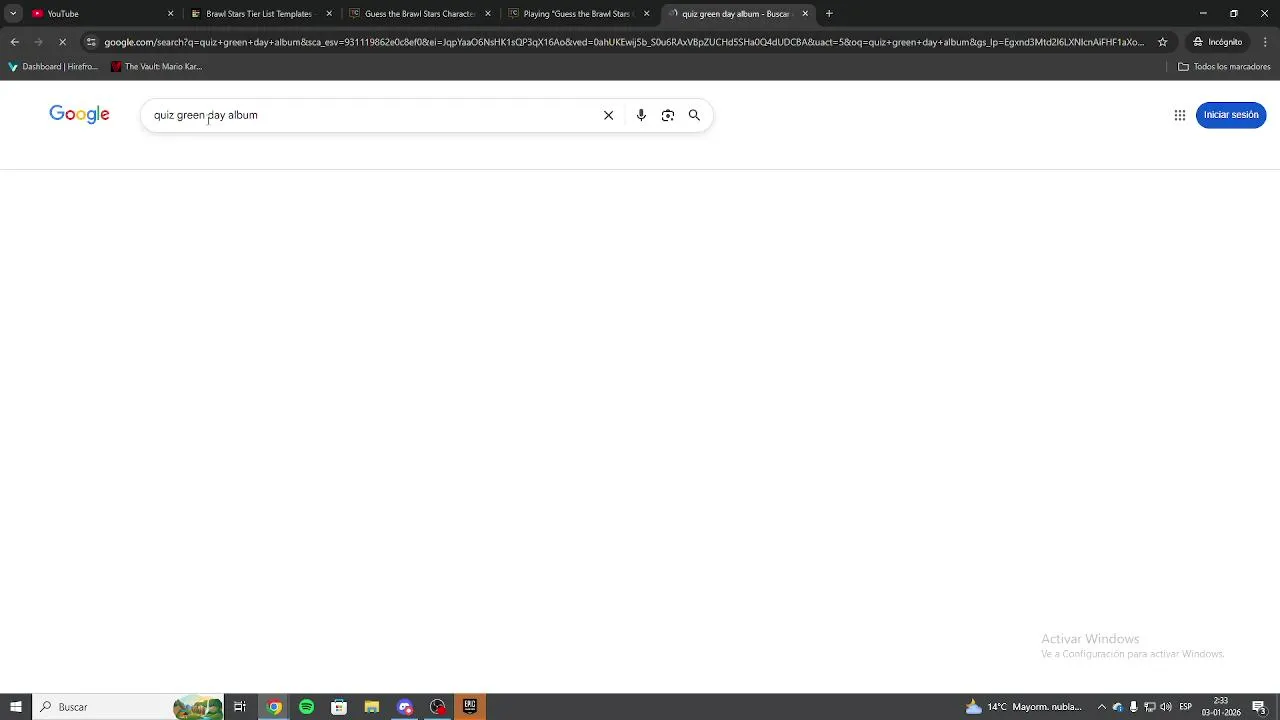Screen dimensions: 1280x720
Task: Open a new browser tab
Action: pyautogui.click(x=829, y=14)
